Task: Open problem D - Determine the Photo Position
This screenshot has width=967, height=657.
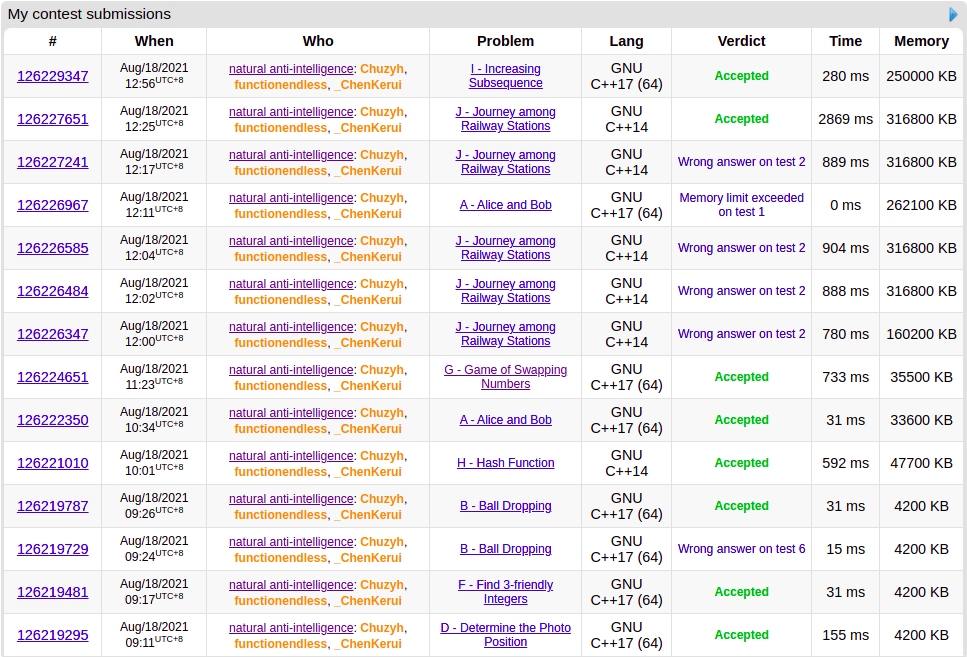Action: tap(505, 635)
